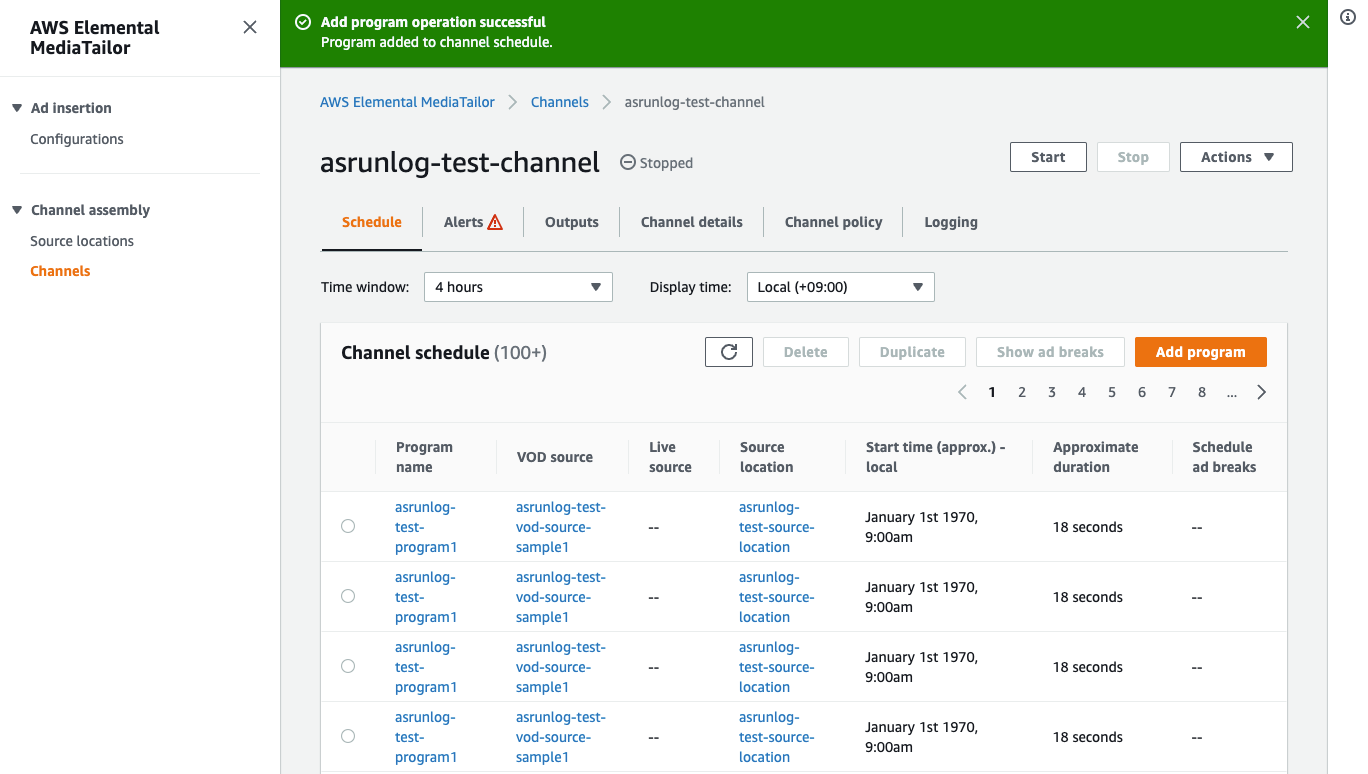
Task: Switch to the Alerts tab
Action: [474, 222]
